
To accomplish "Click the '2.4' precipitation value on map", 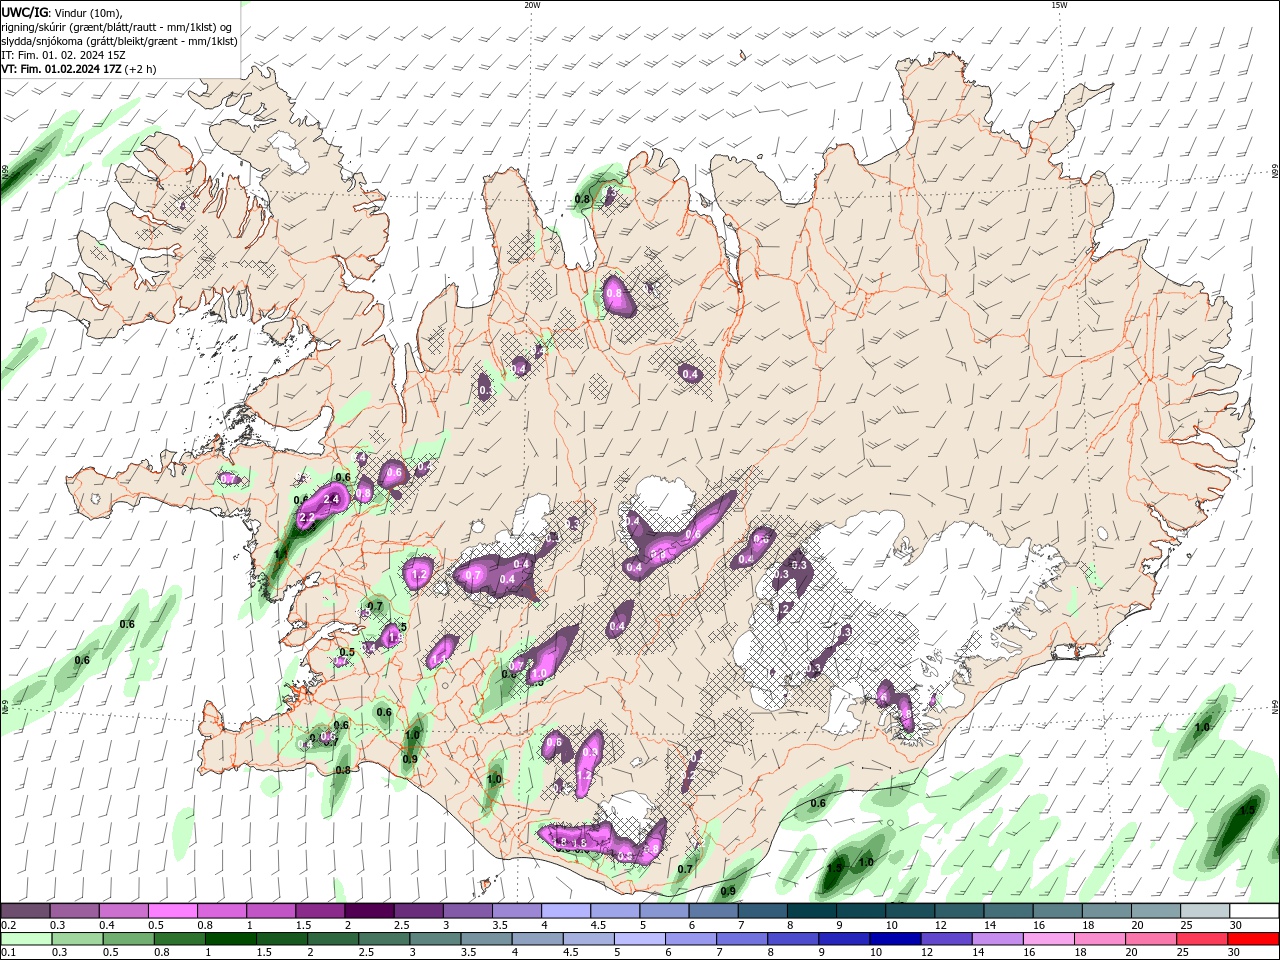I will pyautogui.click(x=332, y=498).
